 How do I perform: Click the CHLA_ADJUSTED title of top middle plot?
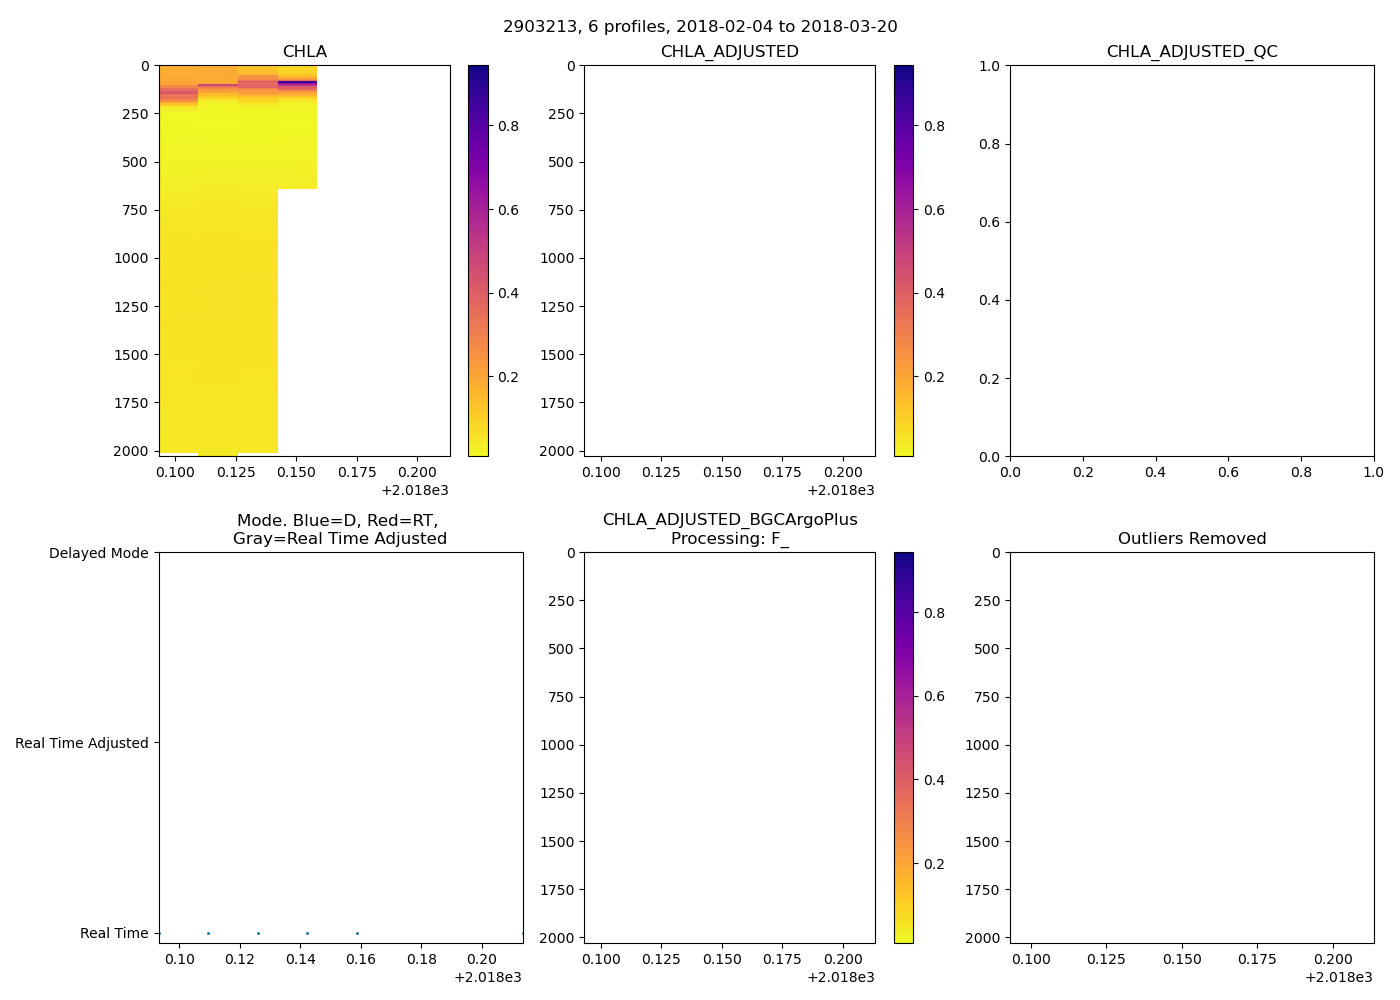[x=729, y=52]
